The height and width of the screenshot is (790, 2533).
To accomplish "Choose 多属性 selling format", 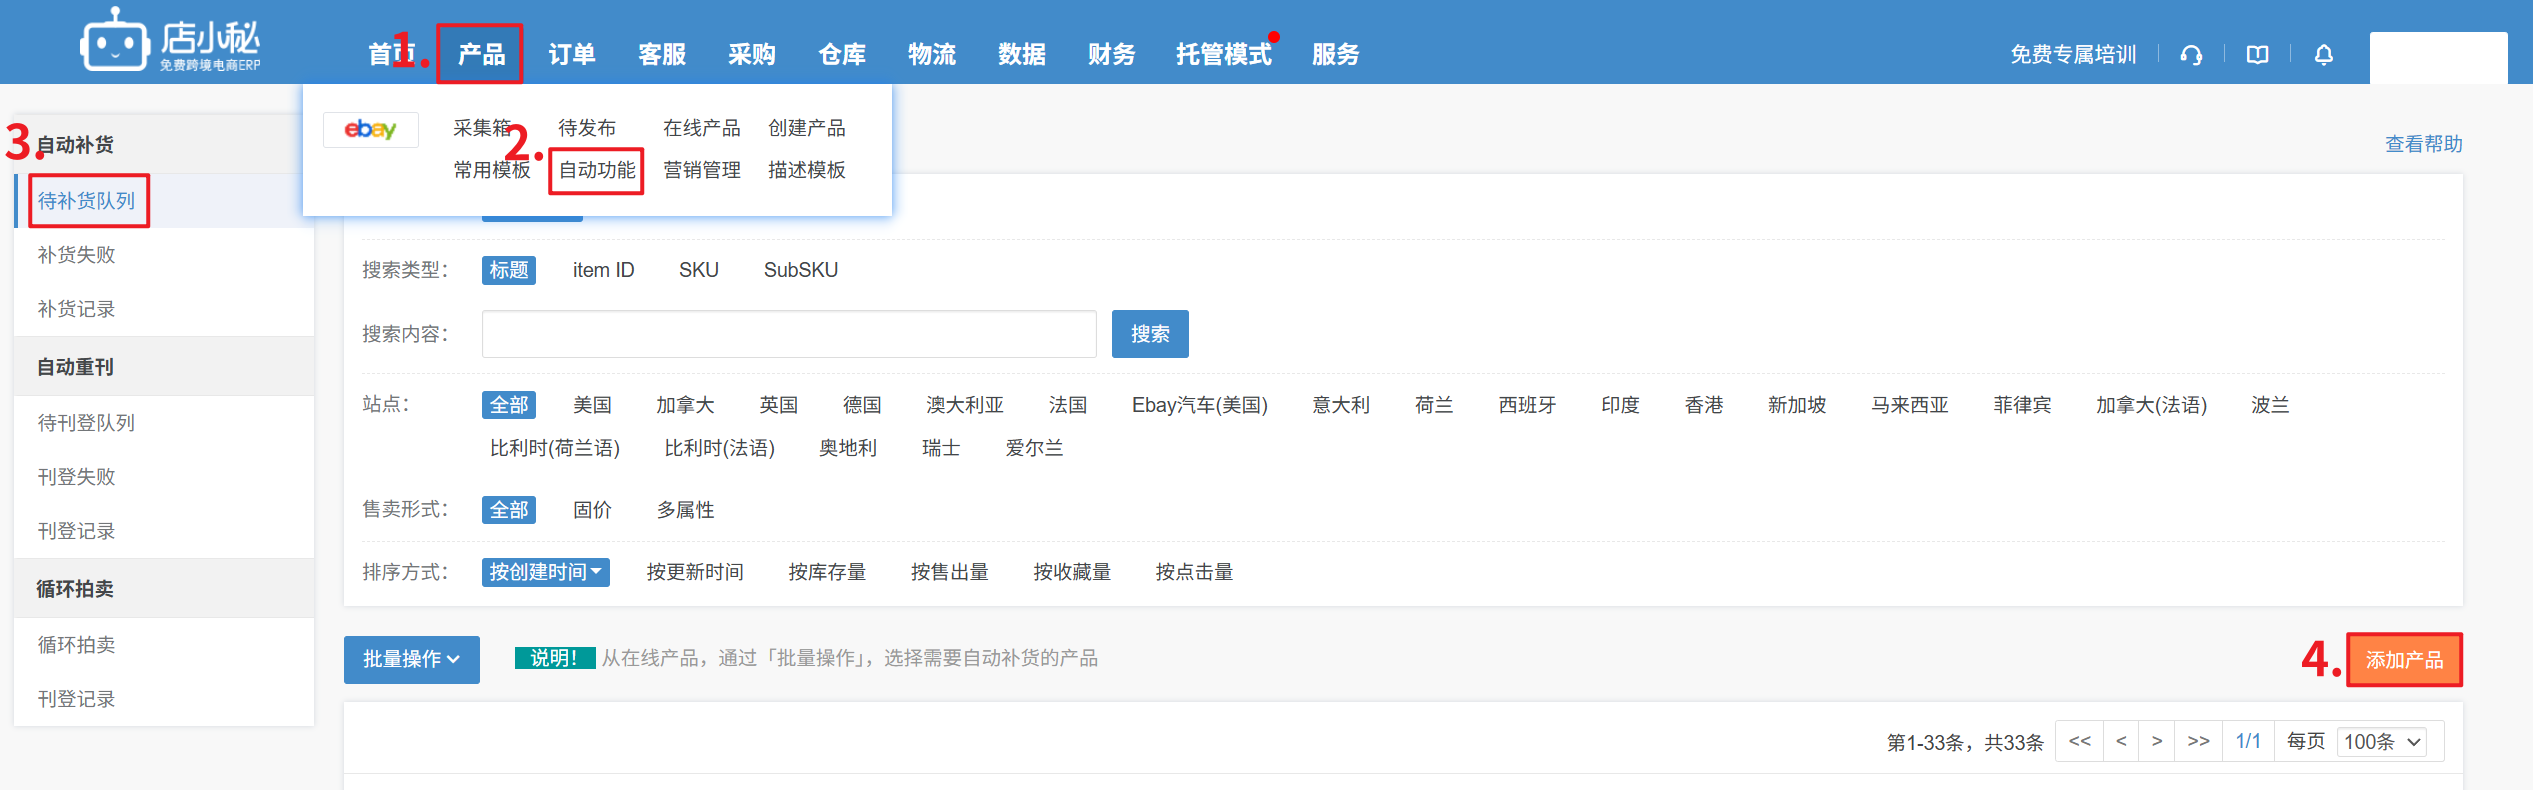I will pos(685,510).
